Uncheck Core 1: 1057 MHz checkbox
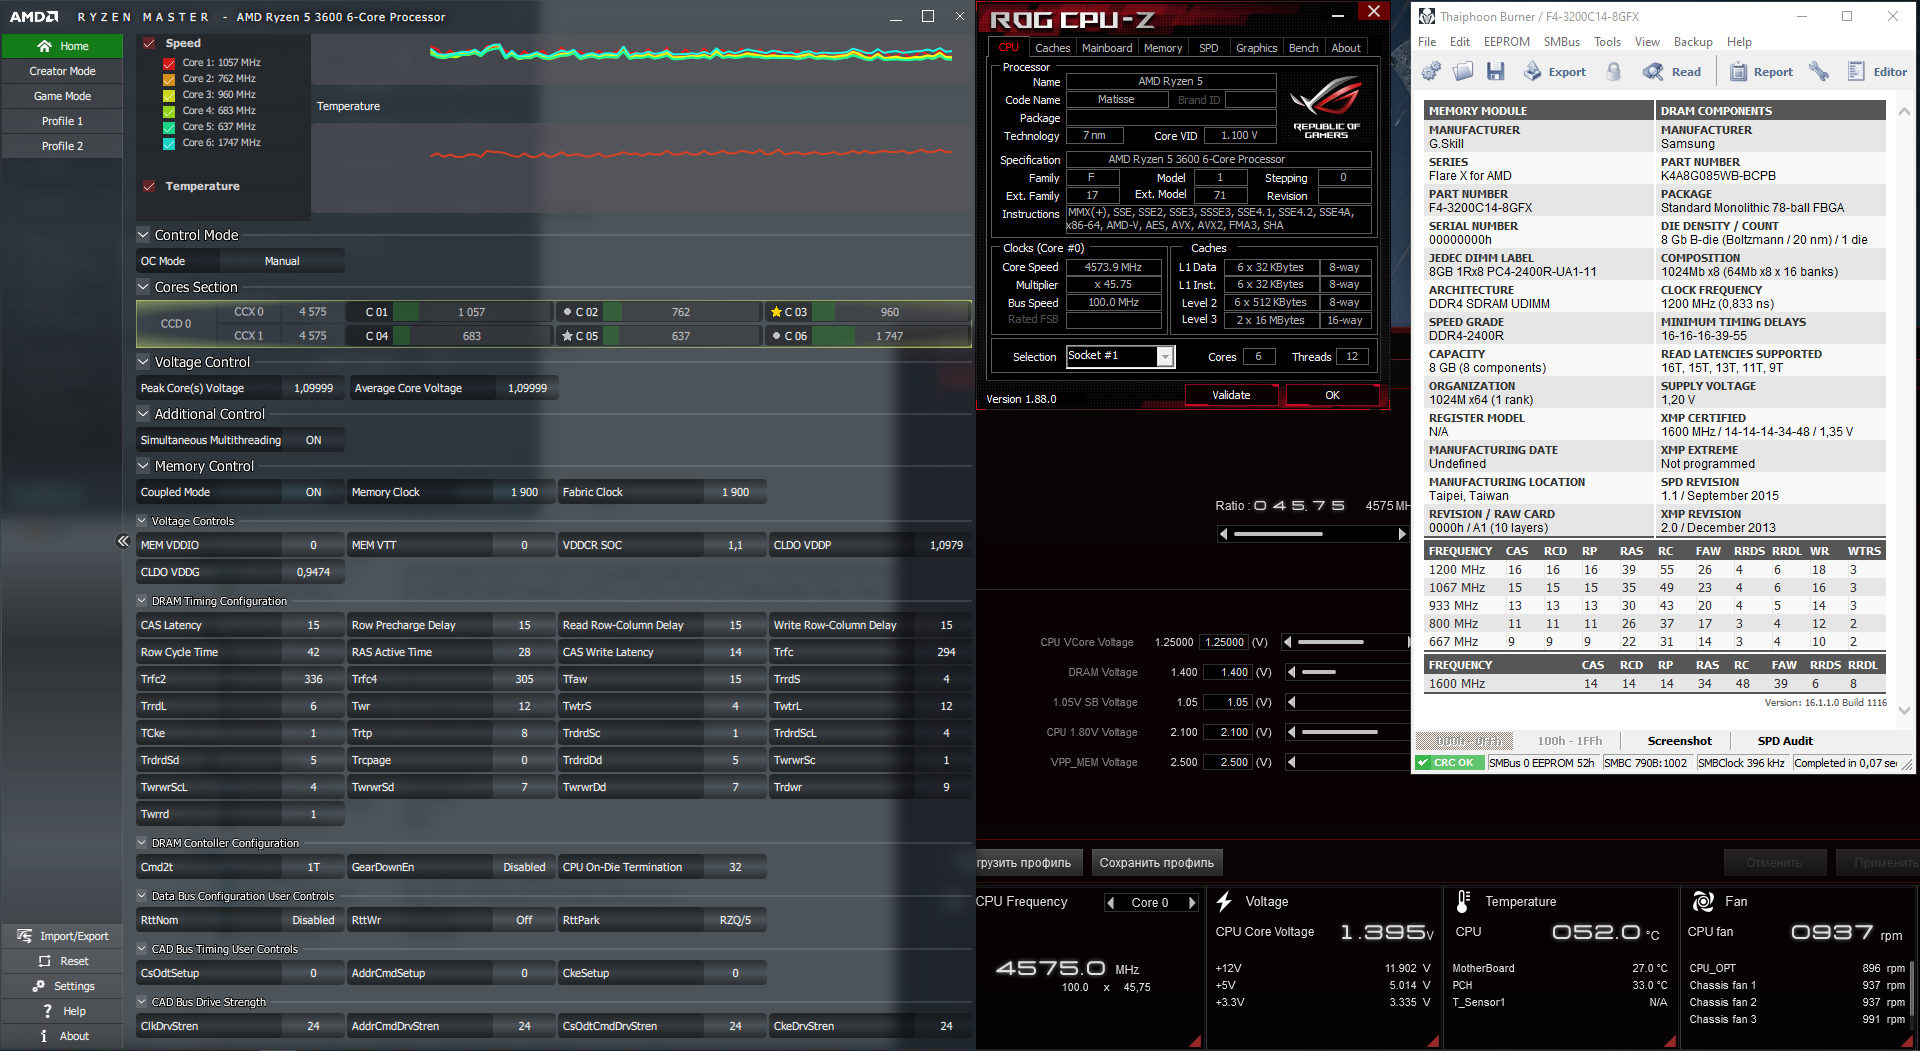The width and height of the screenshot is (1920, 1051). click(169, 63)
